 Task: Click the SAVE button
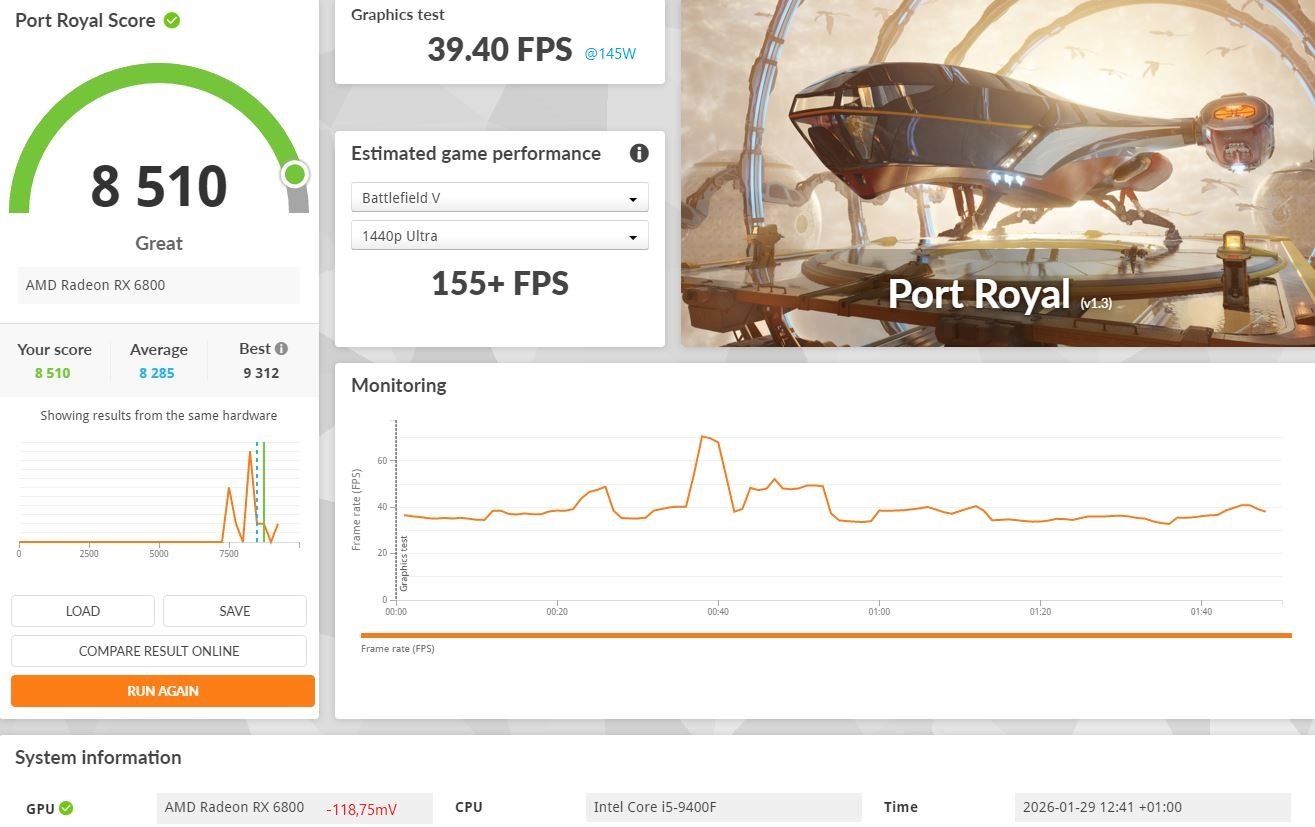point(235,611)
